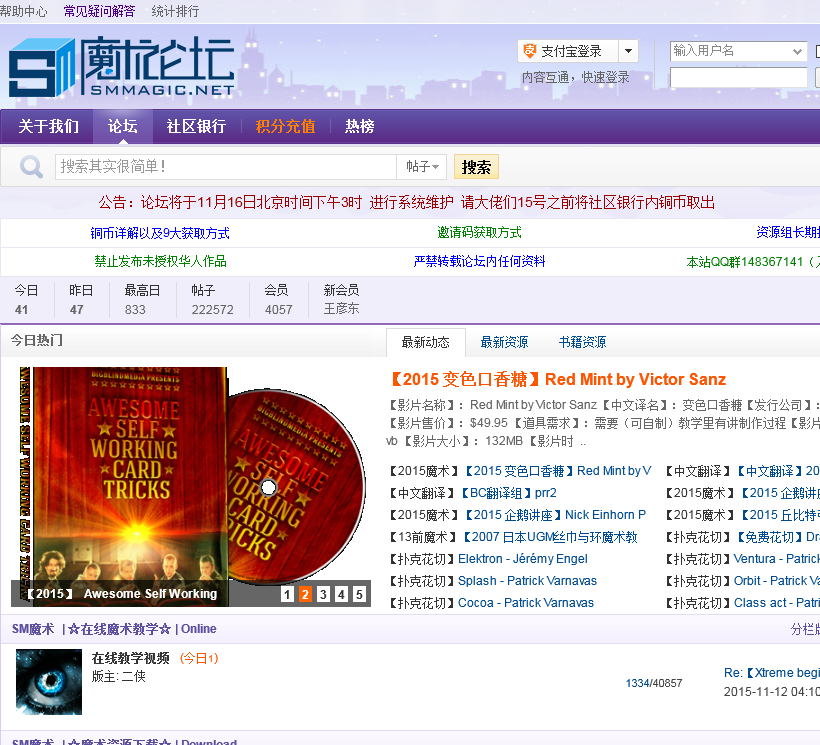This screenshot has height=745, width=820.
Task: Open Elektron - Jérémy Engel link
Action: [523, 559]
